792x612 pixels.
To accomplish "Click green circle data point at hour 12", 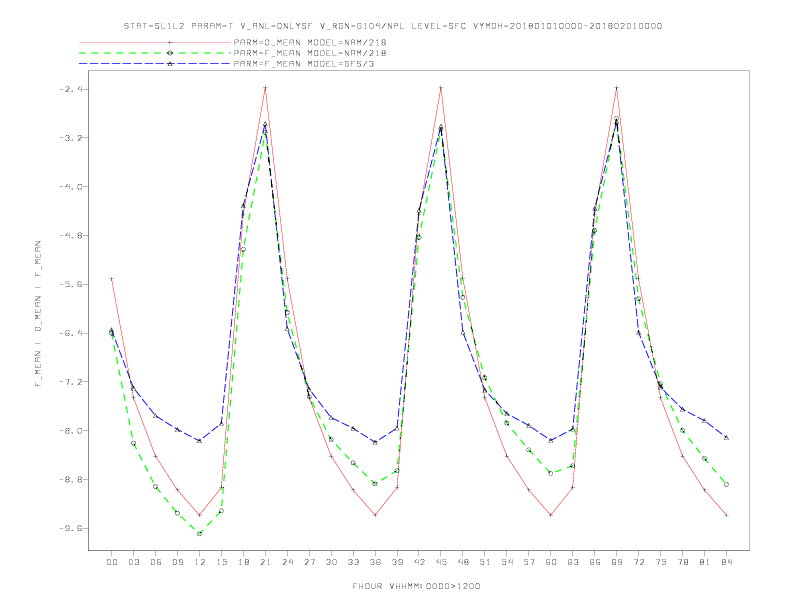I will [x=200, y=534].
